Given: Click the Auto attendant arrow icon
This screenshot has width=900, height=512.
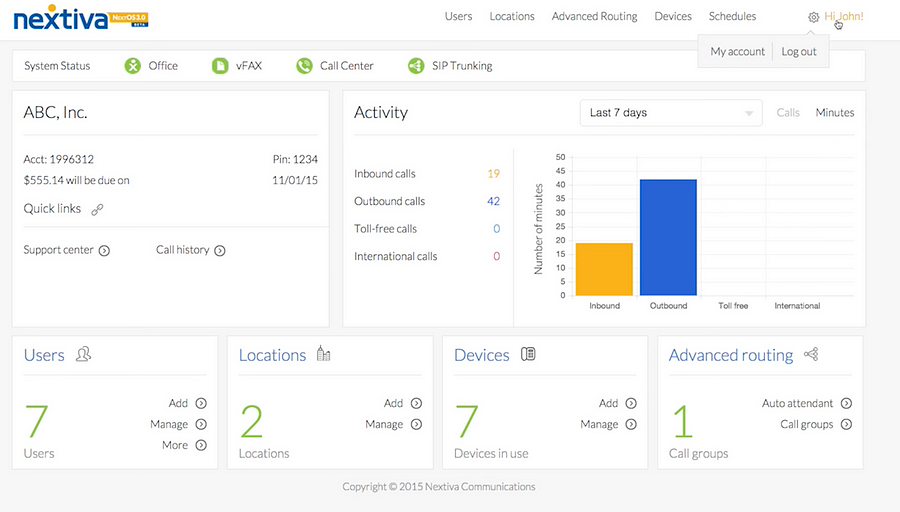Looking at the screenshot, I should [847, 404].
